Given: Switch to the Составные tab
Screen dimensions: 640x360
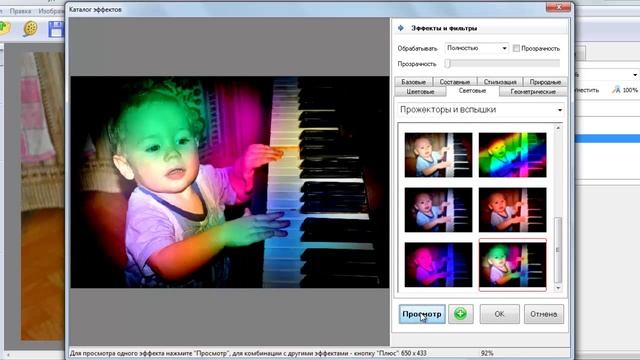Looking at the screenshot, I should 455,82.
